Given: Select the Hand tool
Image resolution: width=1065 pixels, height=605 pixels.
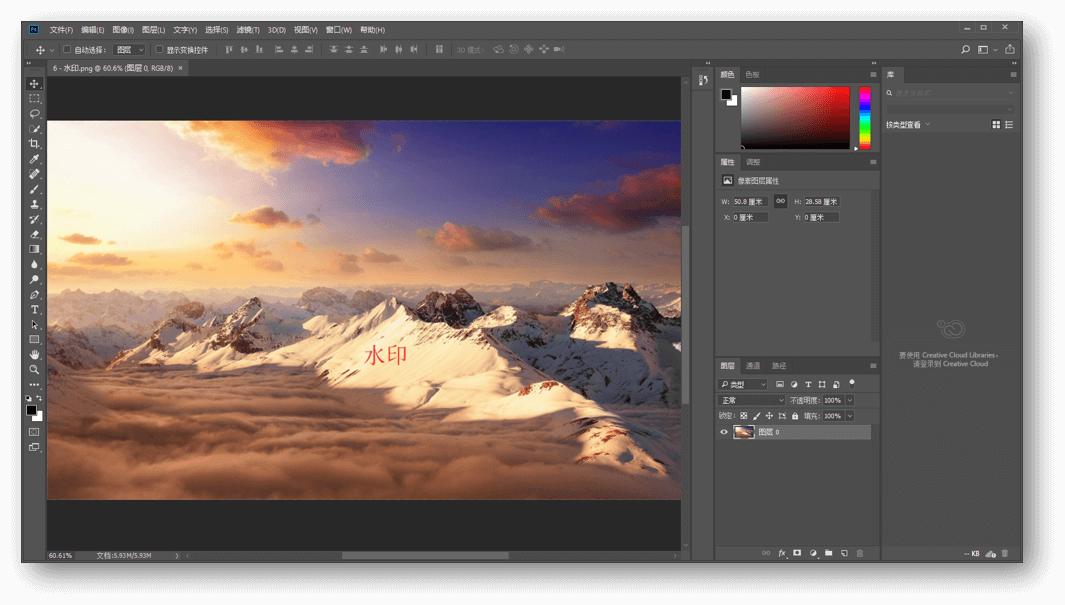Looking at the screenshot, I should click(x=34, y=355).
